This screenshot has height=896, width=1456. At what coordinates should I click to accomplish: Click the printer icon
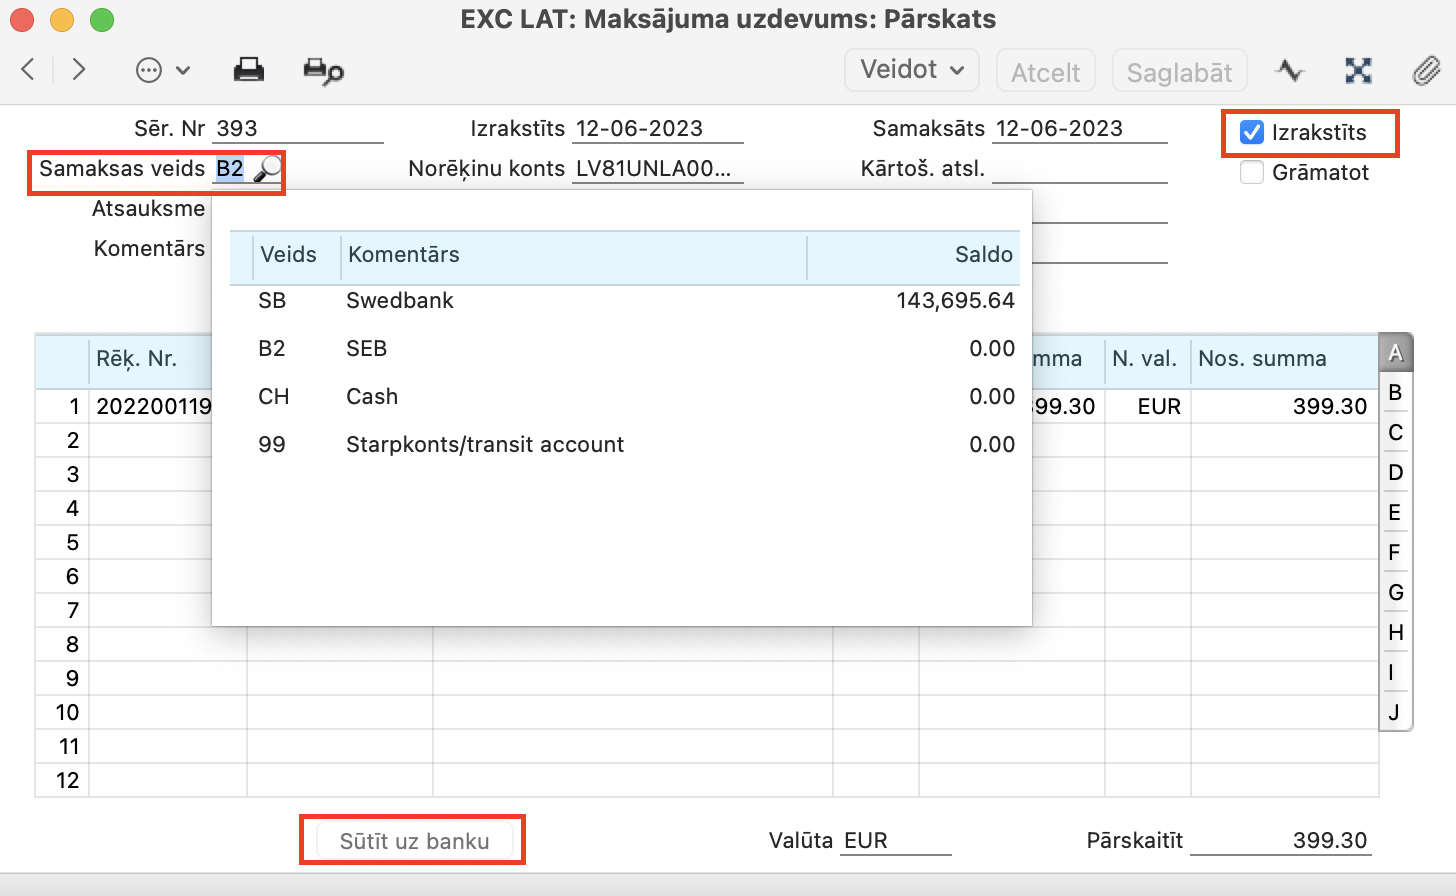pyautogui.click(x=248, y=70)
